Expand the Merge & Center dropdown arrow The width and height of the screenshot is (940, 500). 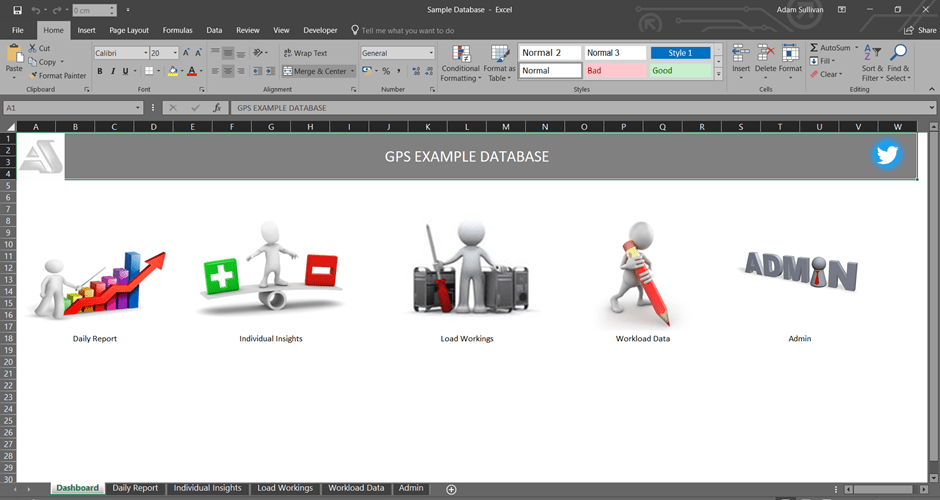coord(353,71)
